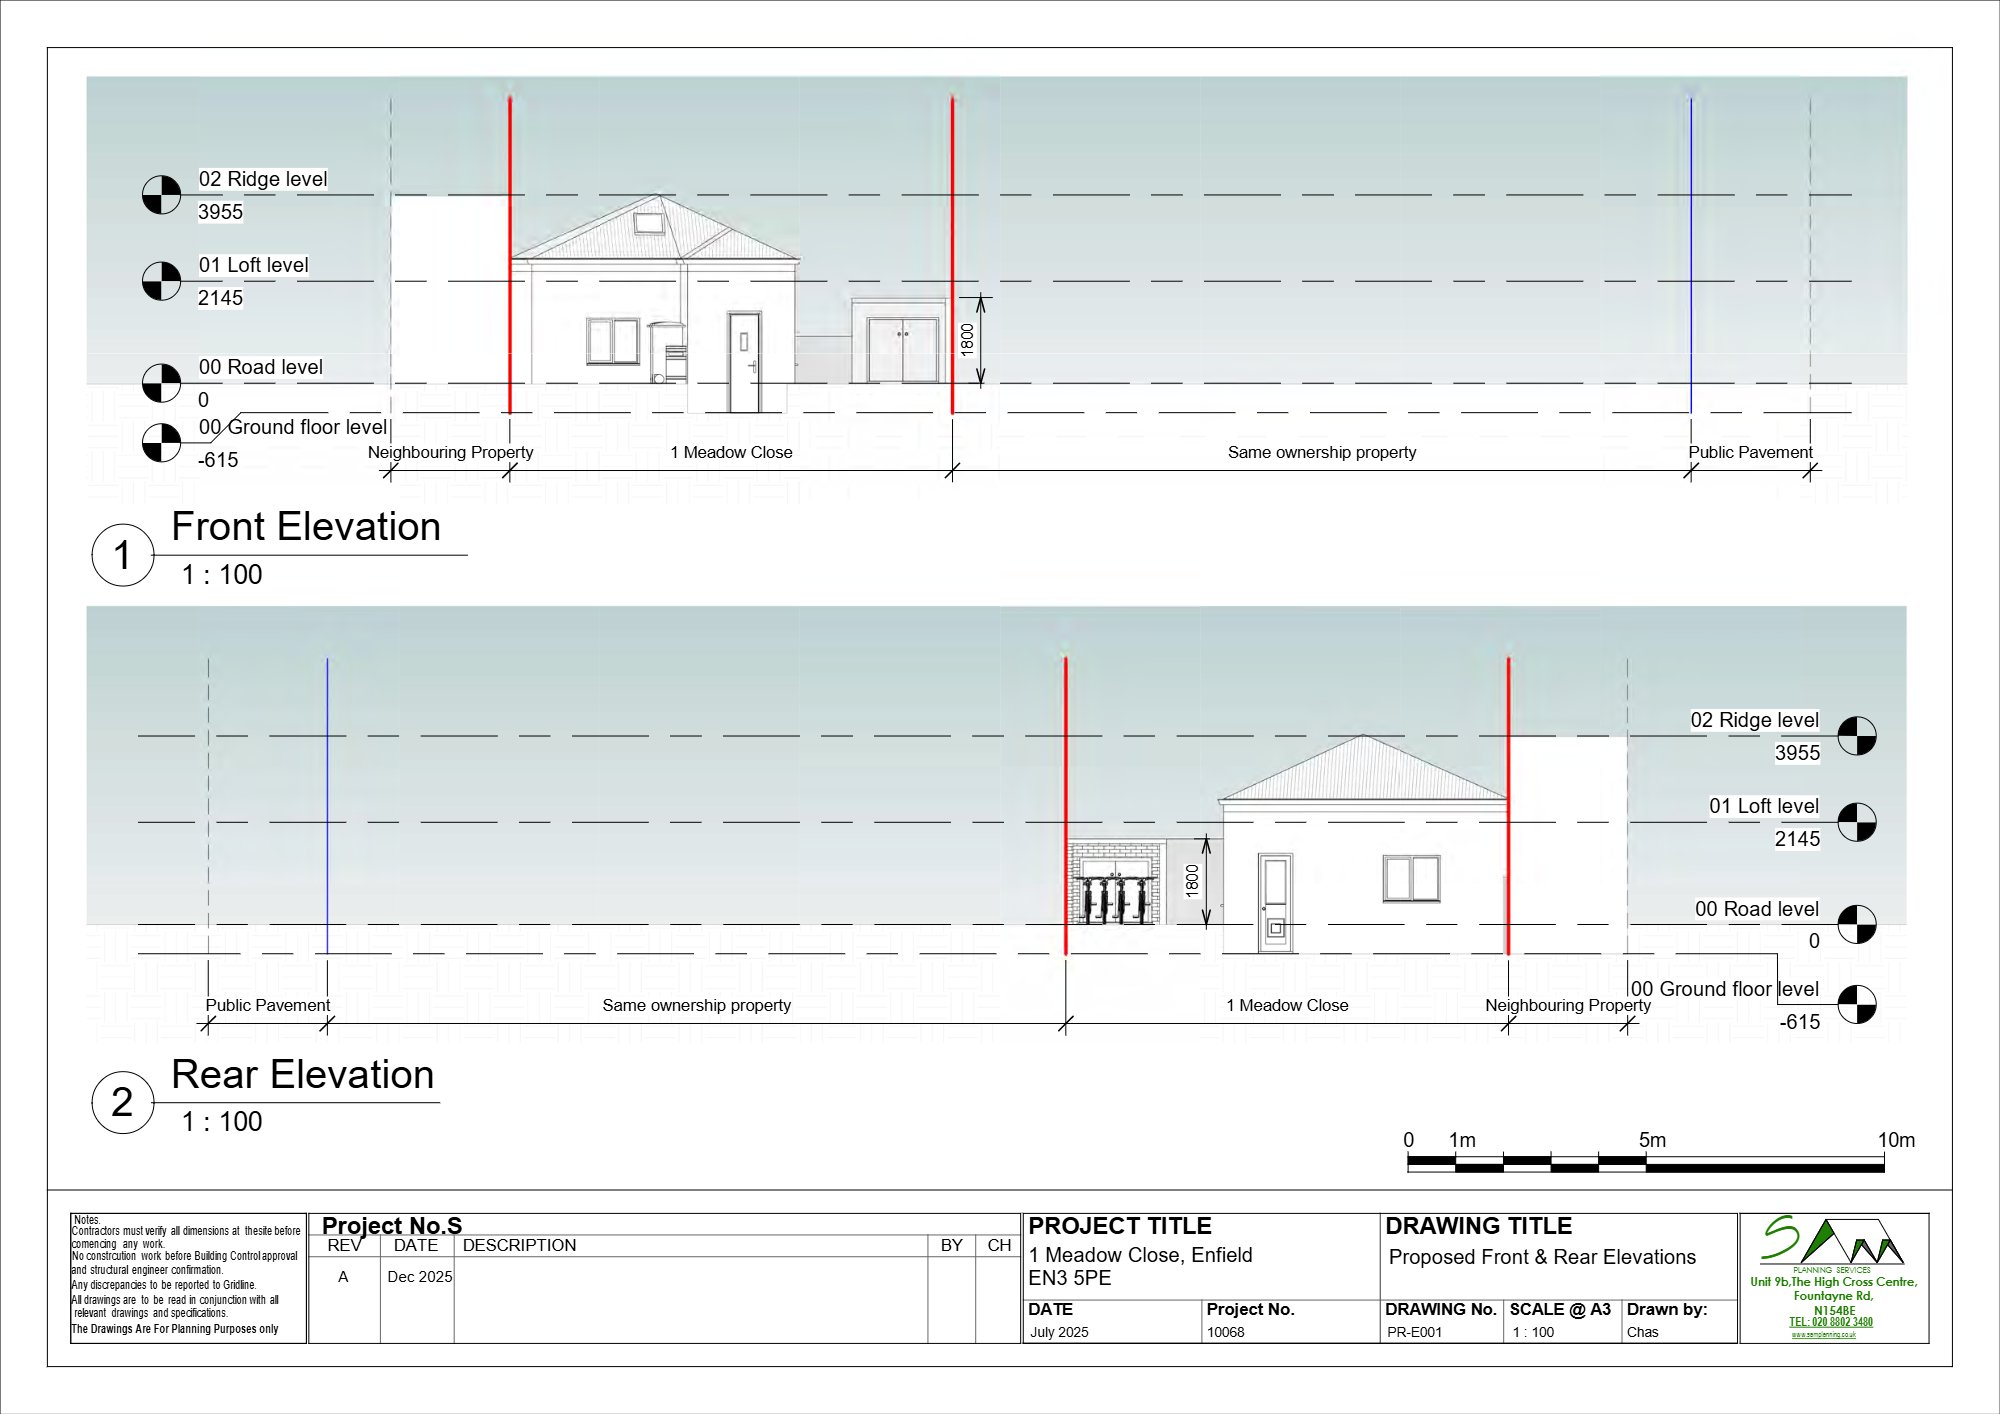Click the 'DESCRIPTION' column header in the revision table
Screen dimensions: 2000x1414
(519, 1245)
